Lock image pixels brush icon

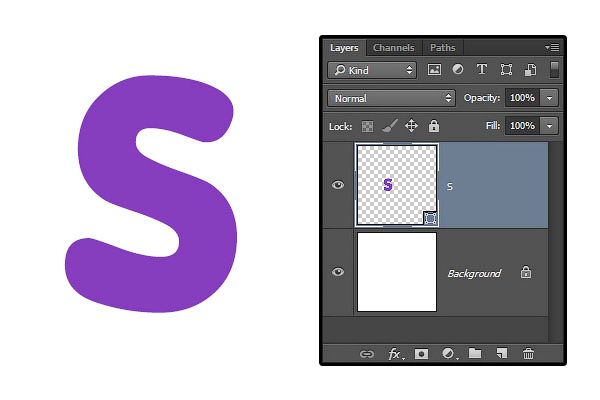click(x=390, y=126)
